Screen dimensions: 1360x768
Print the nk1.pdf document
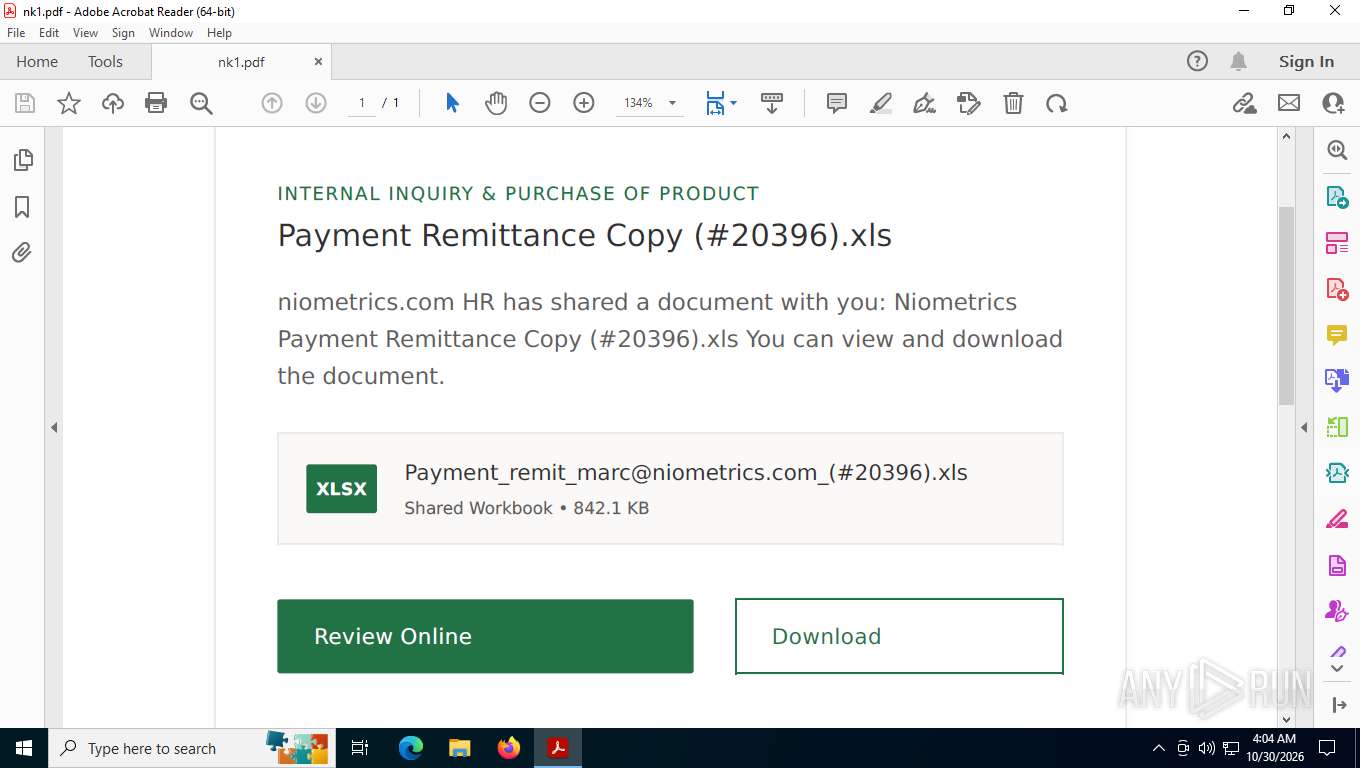(156, 103)
